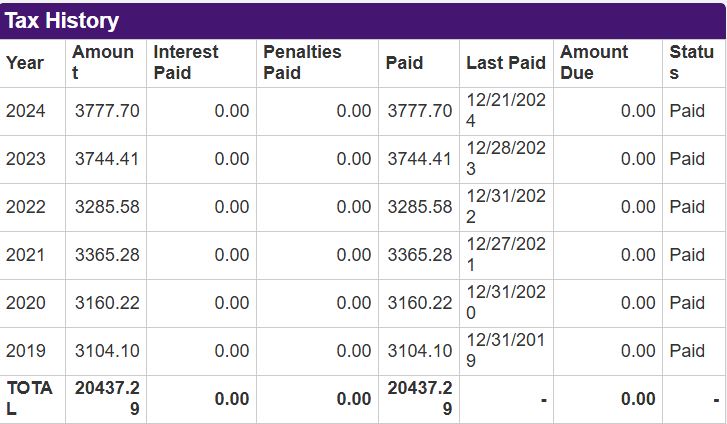The height and width of the screenshot is (424, 727).
Task: Click the TOTAL row label
Action: 30,399
